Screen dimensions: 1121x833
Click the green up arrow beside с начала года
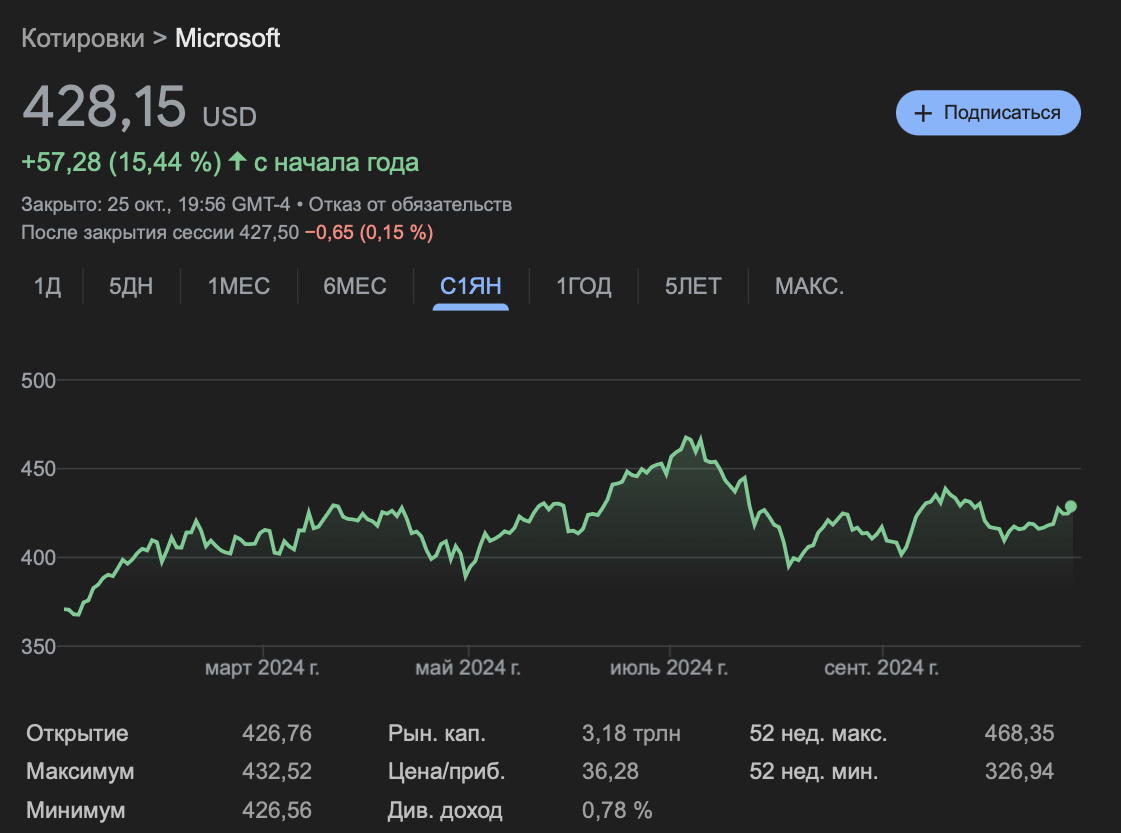pos(237,162)
